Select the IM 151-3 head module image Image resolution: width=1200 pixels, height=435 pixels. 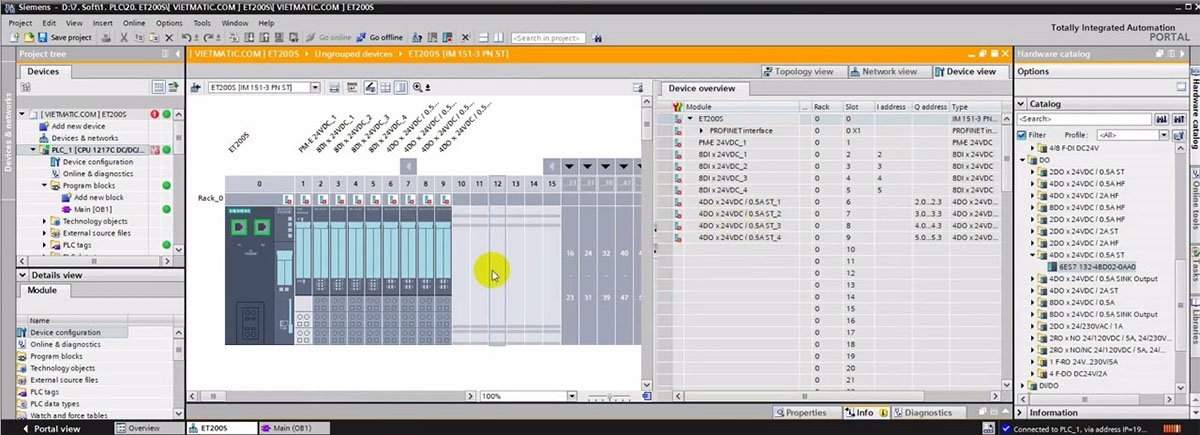(x=259, y=275)
